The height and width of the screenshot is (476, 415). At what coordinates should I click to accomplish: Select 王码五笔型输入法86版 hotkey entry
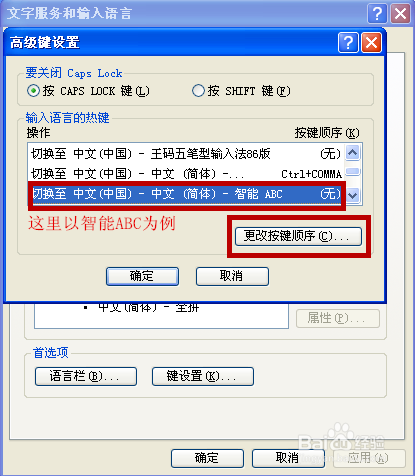(186, 154)
